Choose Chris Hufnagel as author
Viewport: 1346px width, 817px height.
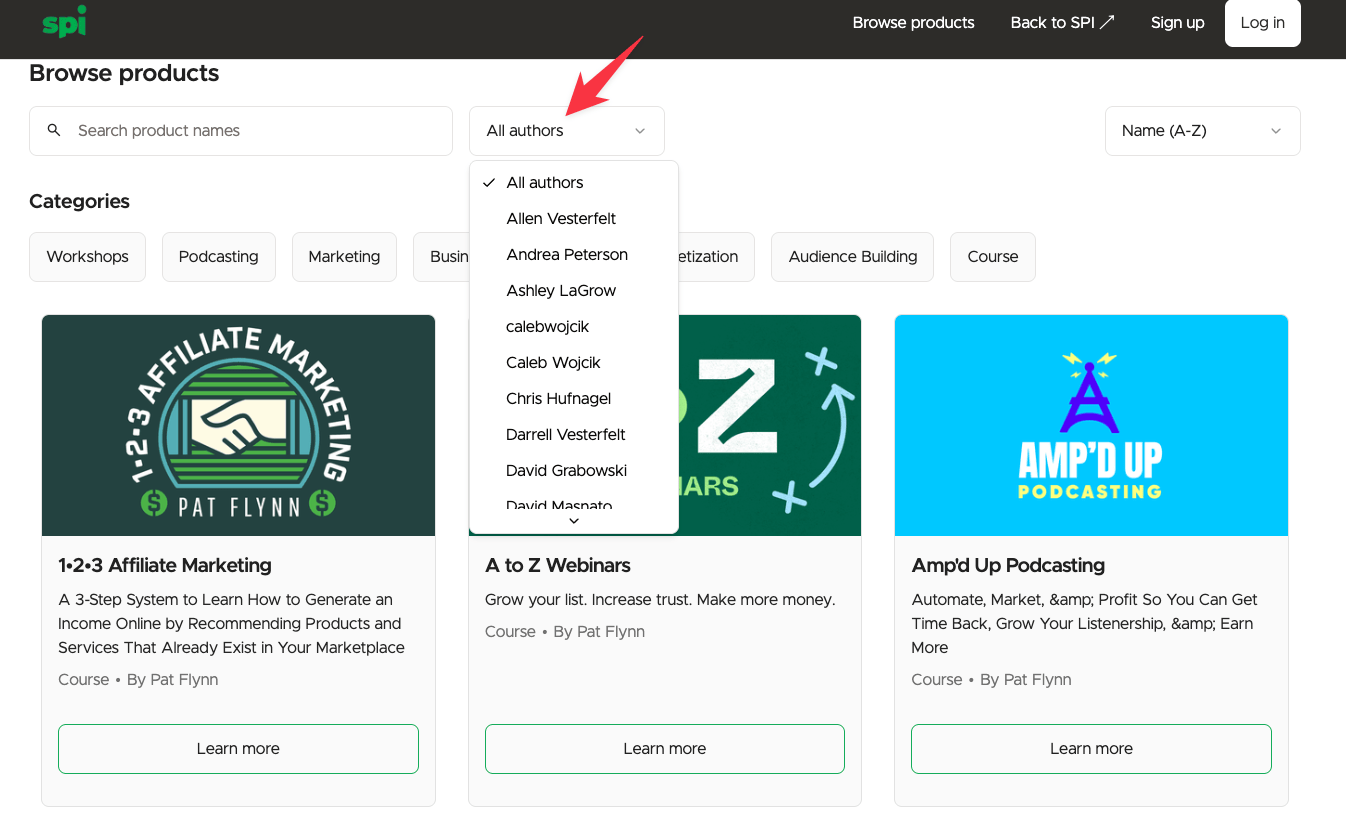[558, 399]
